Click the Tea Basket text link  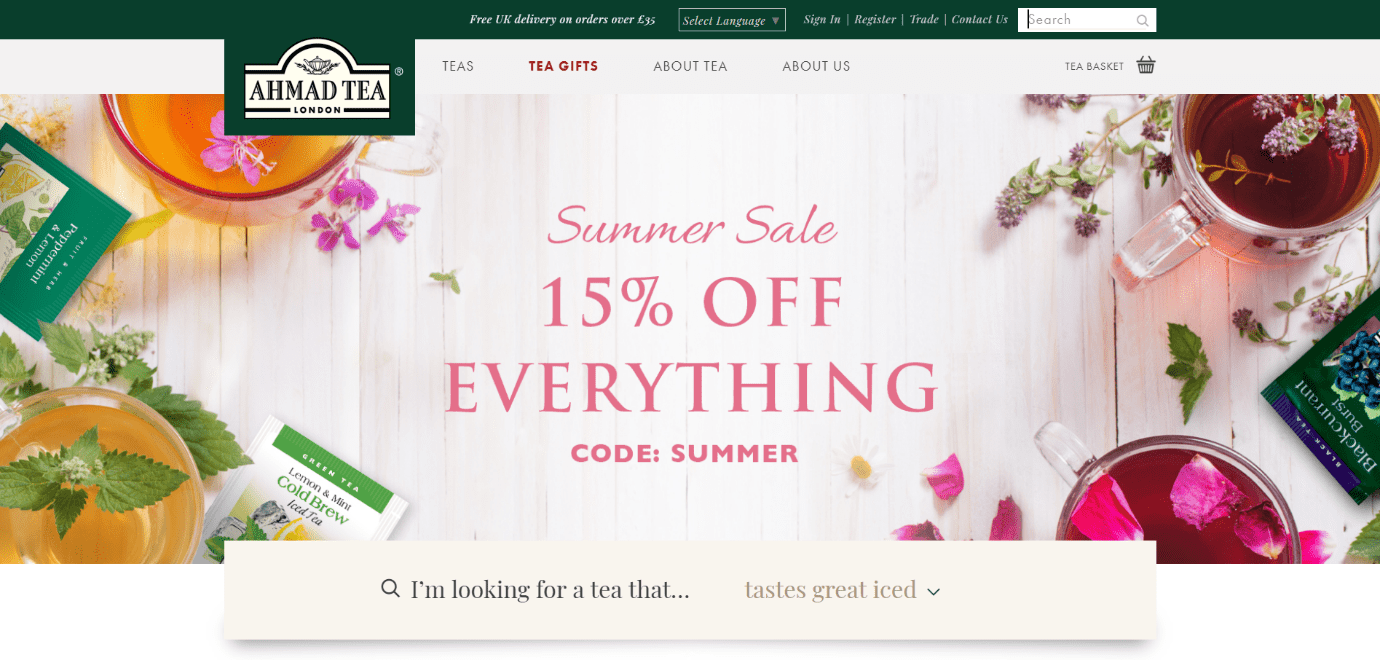tap(1094, 67)
